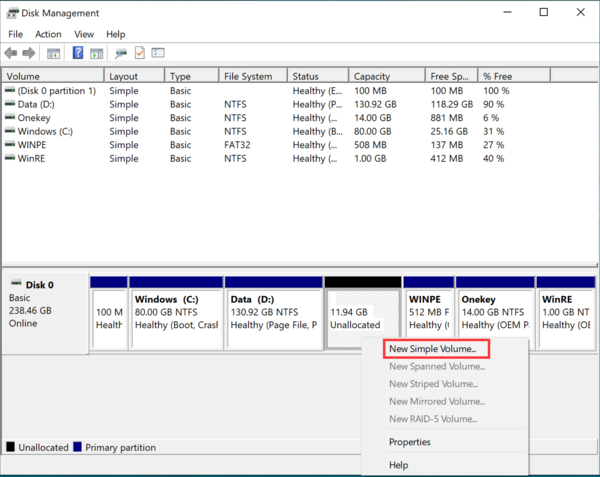The height and width of the screenshot is (477, 600).
Task: Click Show/Hide Console Tree toolbar icon
Action: click(54, 53)
